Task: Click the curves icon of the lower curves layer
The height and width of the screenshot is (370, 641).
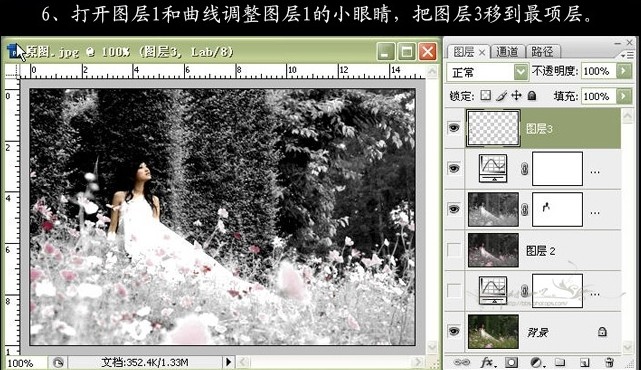Action: (x=493, y=291)
